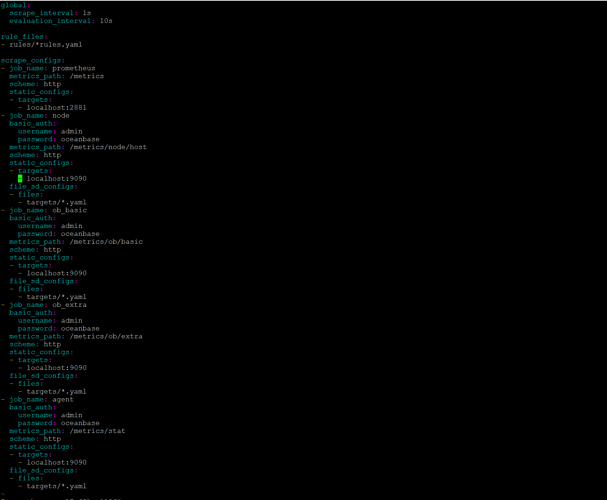Click "targets/*.yaml" under the ob_extra job

pyautogui.click(x=57, y=392)
